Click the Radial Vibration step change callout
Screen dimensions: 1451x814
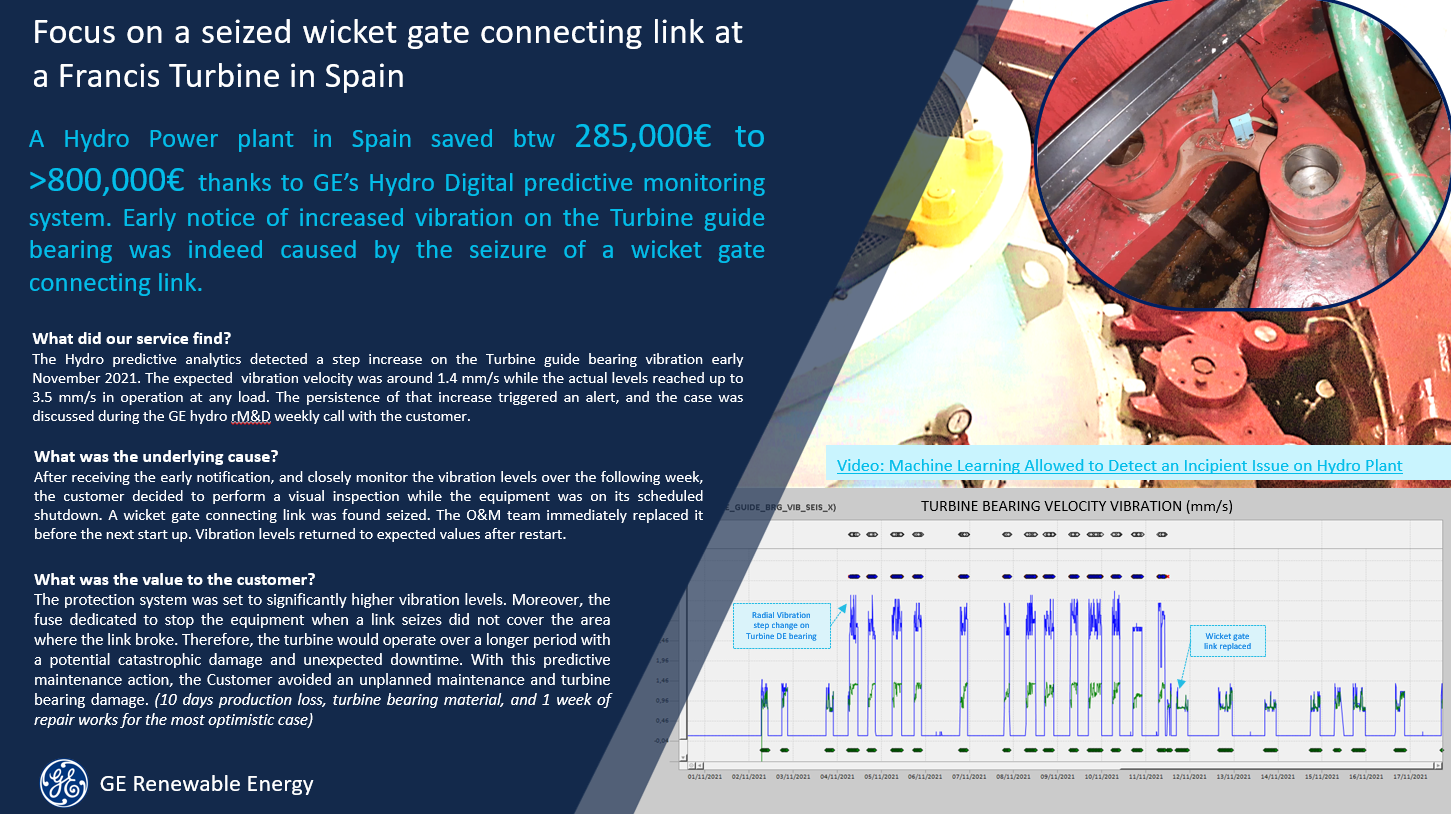pos(782,626)
